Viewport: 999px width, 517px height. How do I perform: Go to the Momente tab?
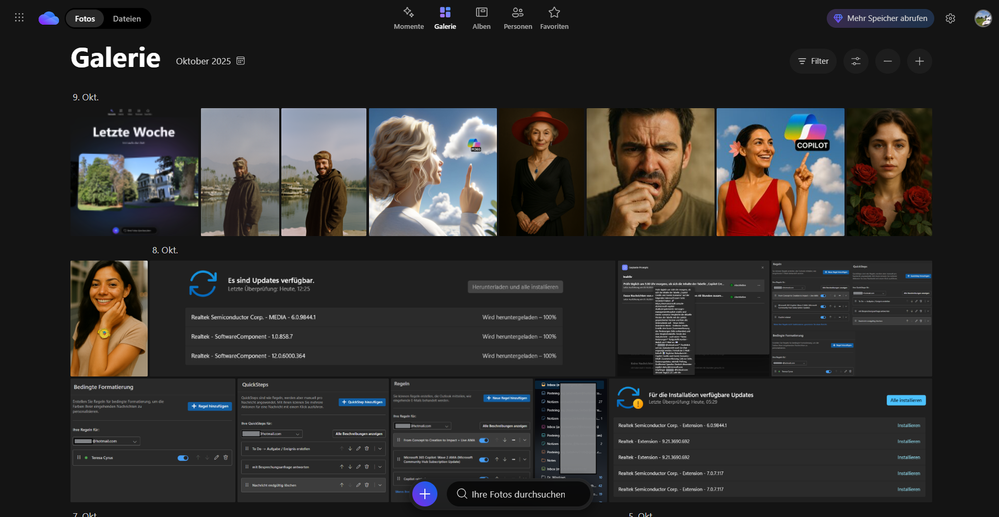pyautogui.click(x=408, y=18)
